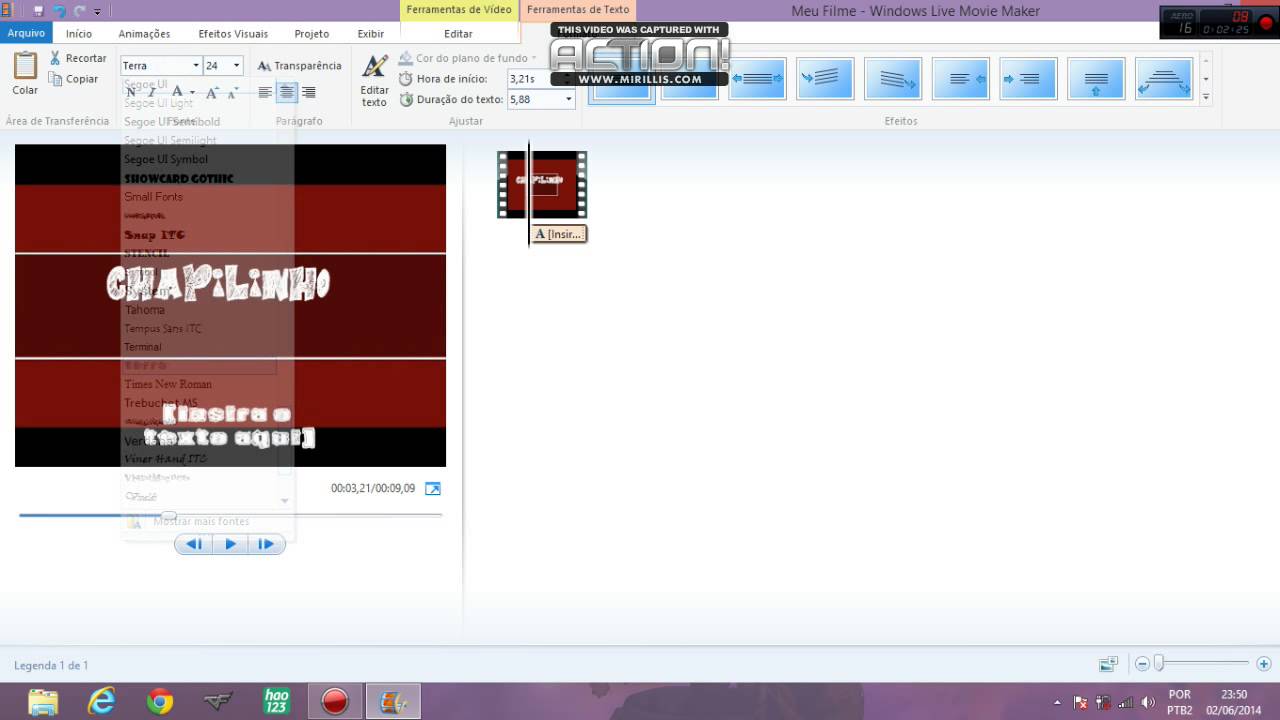
Task: Switch to the Projeto tab
Action: [312, 33]
